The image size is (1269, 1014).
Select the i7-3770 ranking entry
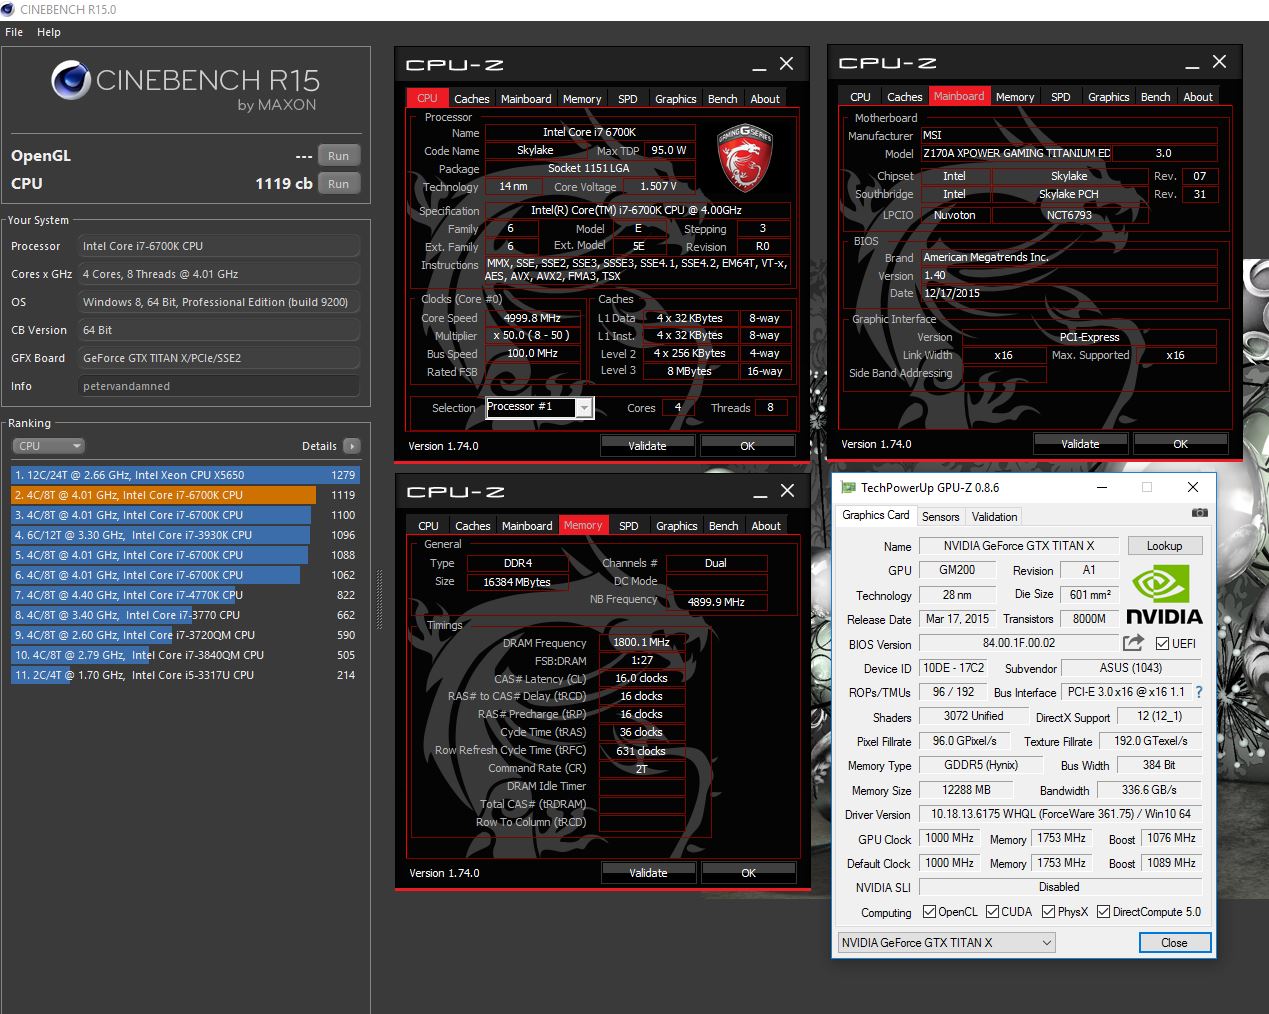click(186, 615)
